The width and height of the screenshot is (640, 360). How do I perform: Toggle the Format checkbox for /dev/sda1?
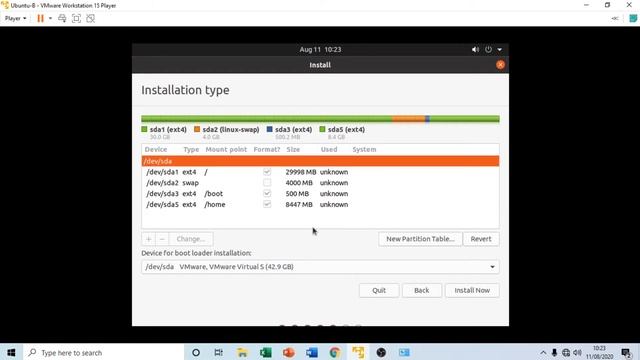(x=267, y=172)
